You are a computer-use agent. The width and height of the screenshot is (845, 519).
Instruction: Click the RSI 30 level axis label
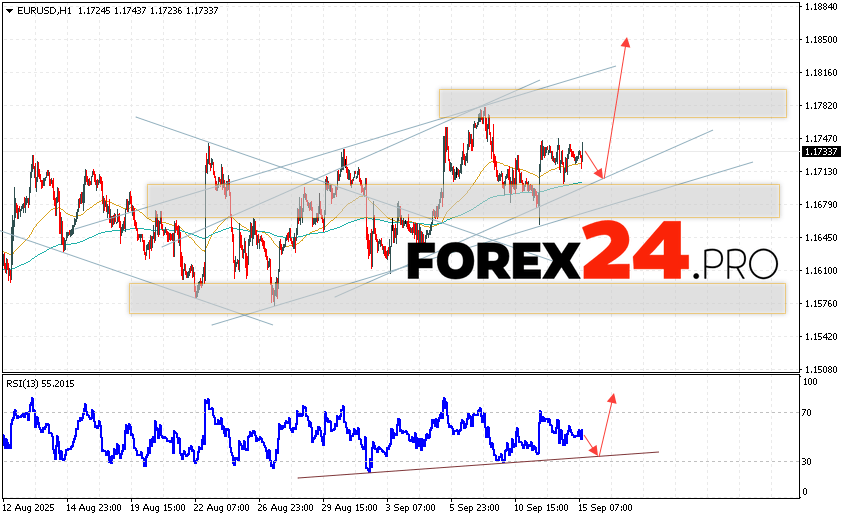[x=807, y=461]
